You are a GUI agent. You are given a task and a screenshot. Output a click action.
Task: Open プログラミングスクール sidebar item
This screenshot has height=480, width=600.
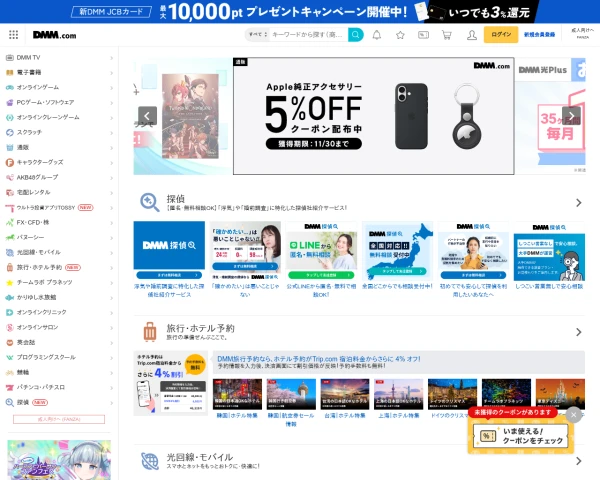[x=59, y=357]
